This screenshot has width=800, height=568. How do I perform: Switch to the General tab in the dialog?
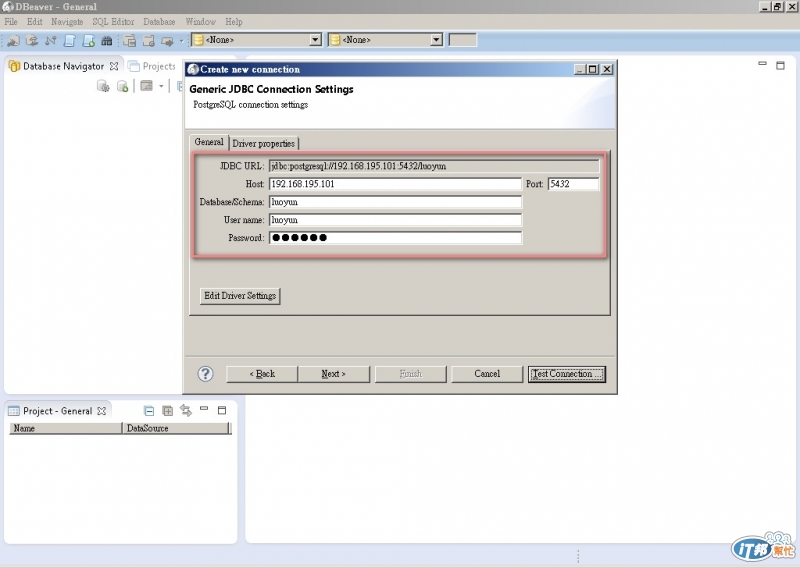point(209,142)
